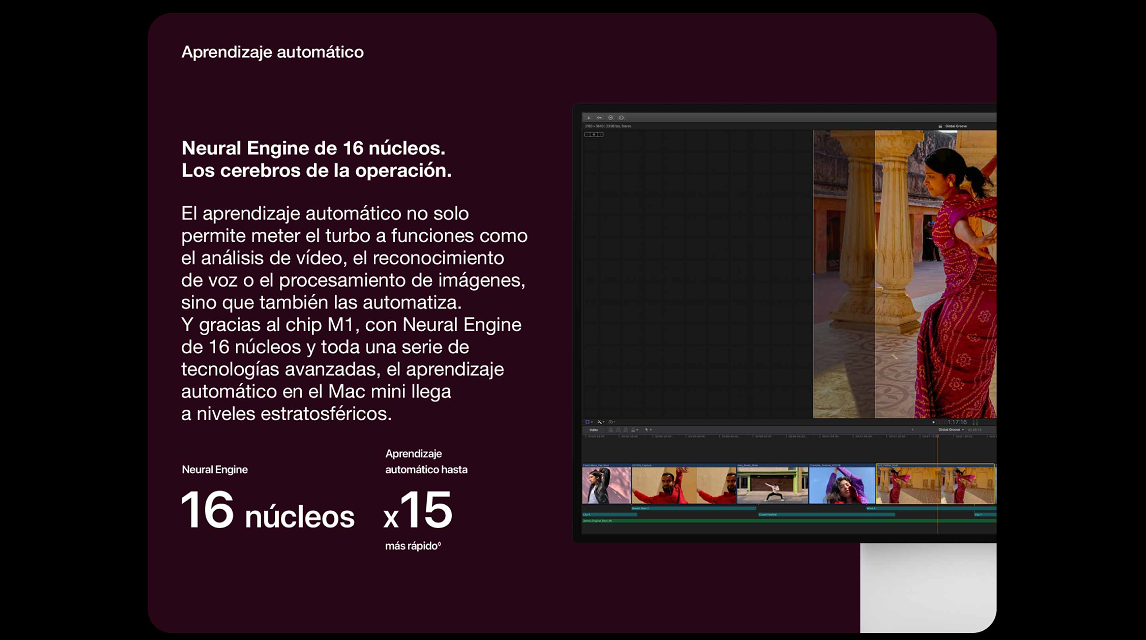
Task: Click the fourth icon in top toolbar
Action: click(x=621, y=118)
